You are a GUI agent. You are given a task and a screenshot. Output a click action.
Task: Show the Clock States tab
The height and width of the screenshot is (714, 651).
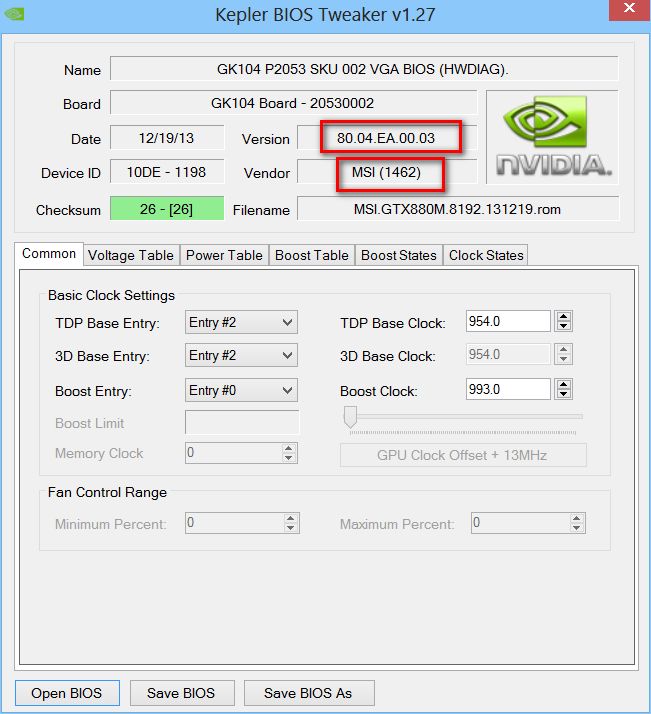pos(486,255)
